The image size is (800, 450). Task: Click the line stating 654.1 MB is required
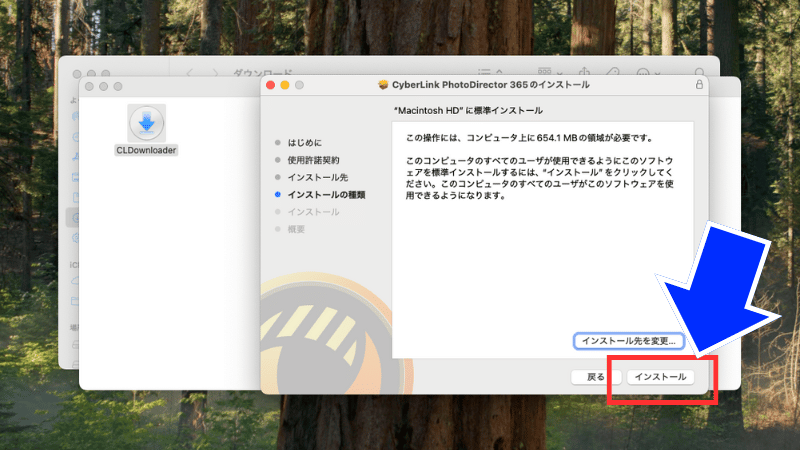click(529, 138)
